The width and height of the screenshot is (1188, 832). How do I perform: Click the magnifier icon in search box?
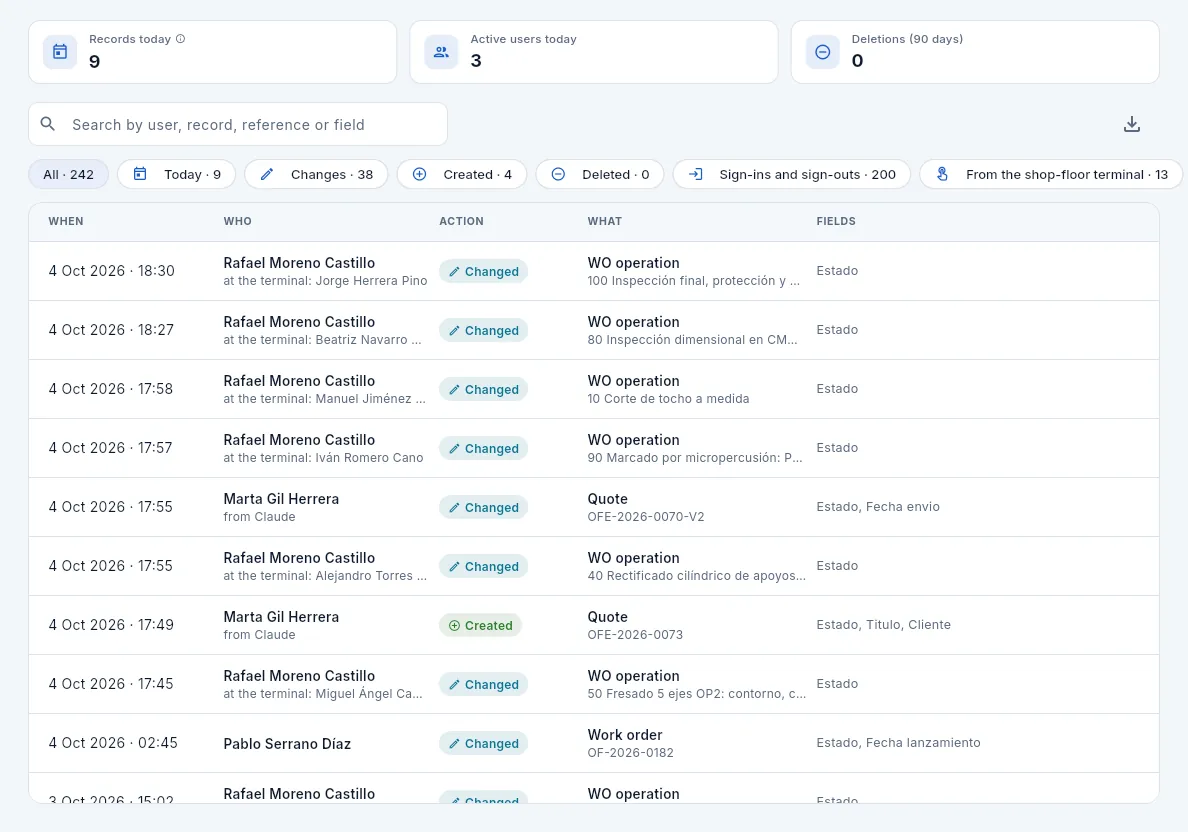click(48, 124)
